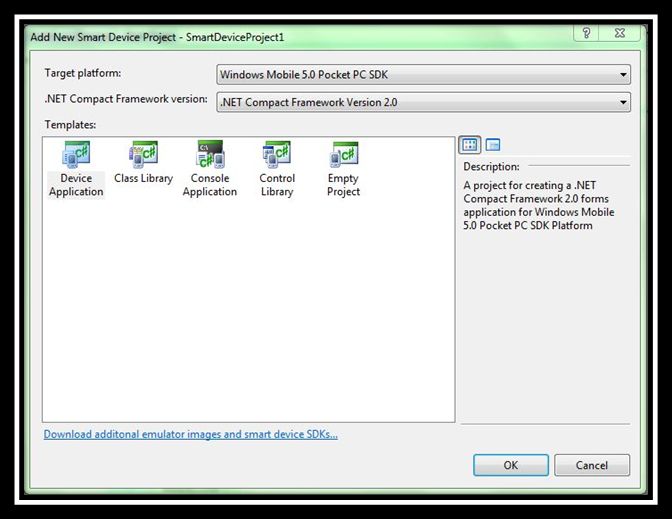Screen dimensions: 672x519
Task: Select the Device Application template icon
Action: tap(76, 155)
